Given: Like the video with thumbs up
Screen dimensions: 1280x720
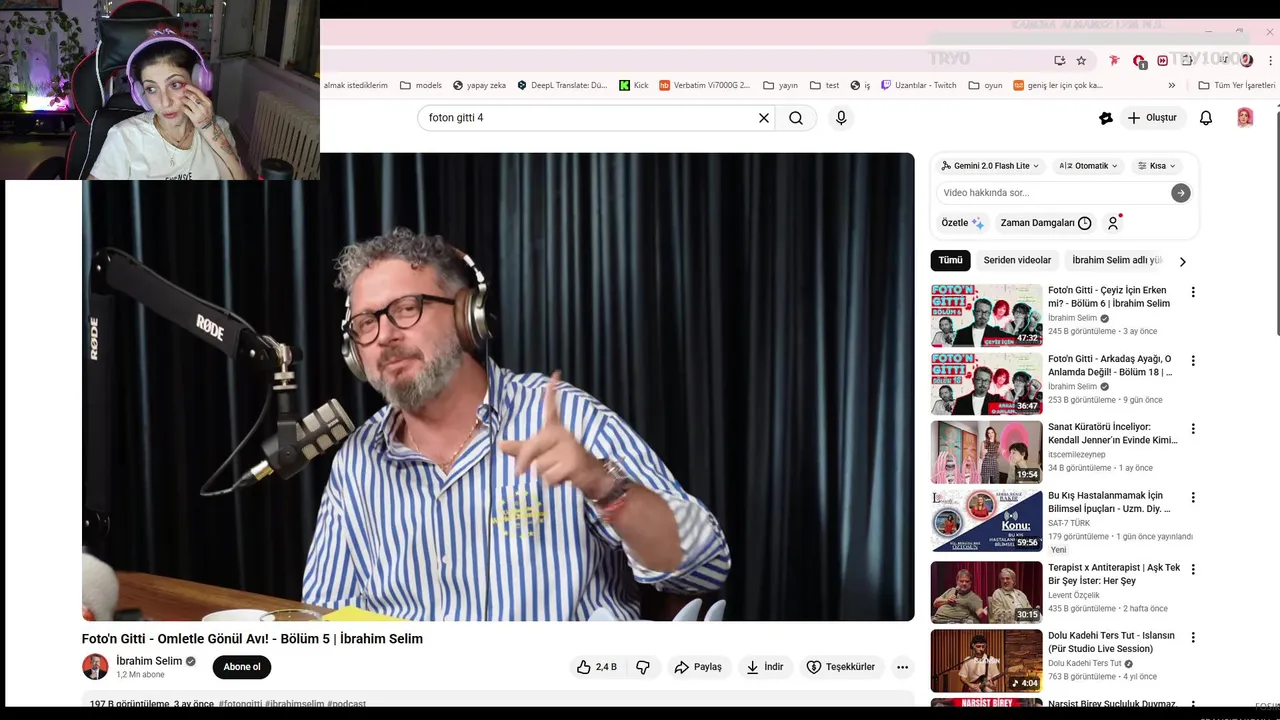Looking at the screenshot, I should coord(597,667).
